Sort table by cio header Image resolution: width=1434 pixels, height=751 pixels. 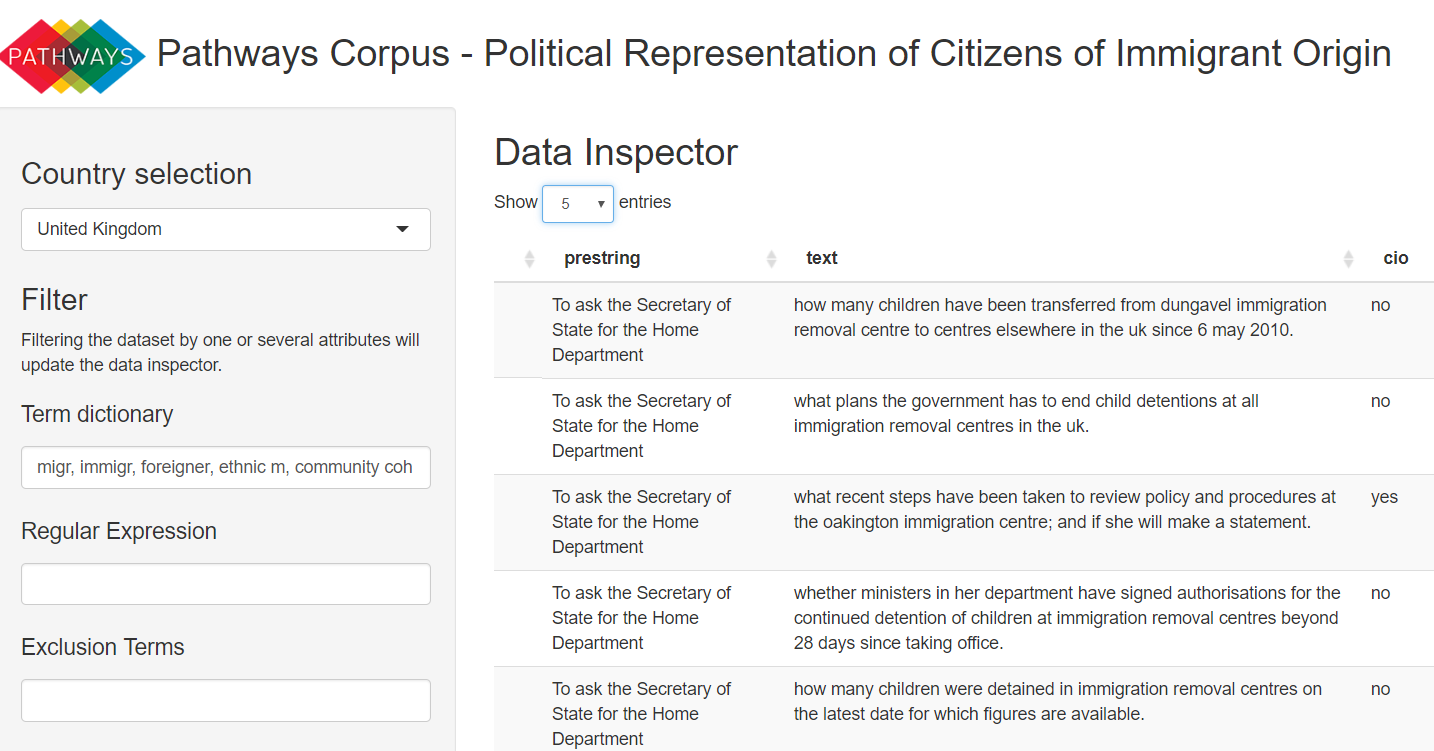tap(1396, 258)
